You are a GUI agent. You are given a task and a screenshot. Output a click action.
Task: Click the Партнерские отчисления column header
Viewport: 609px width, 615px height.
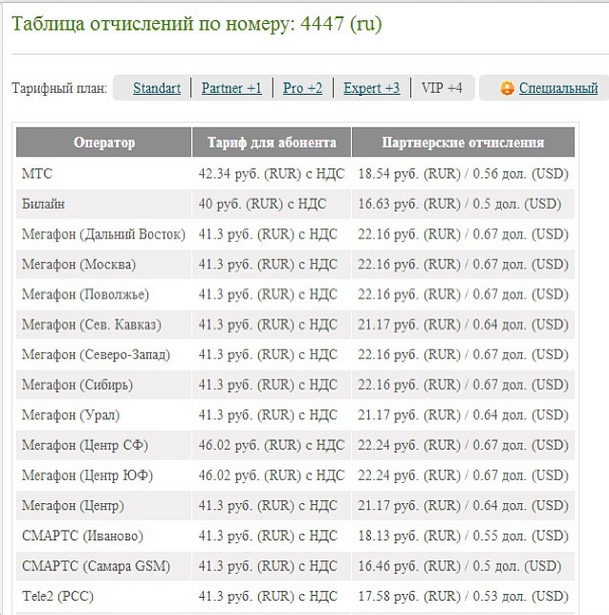(x=463, y=142)
